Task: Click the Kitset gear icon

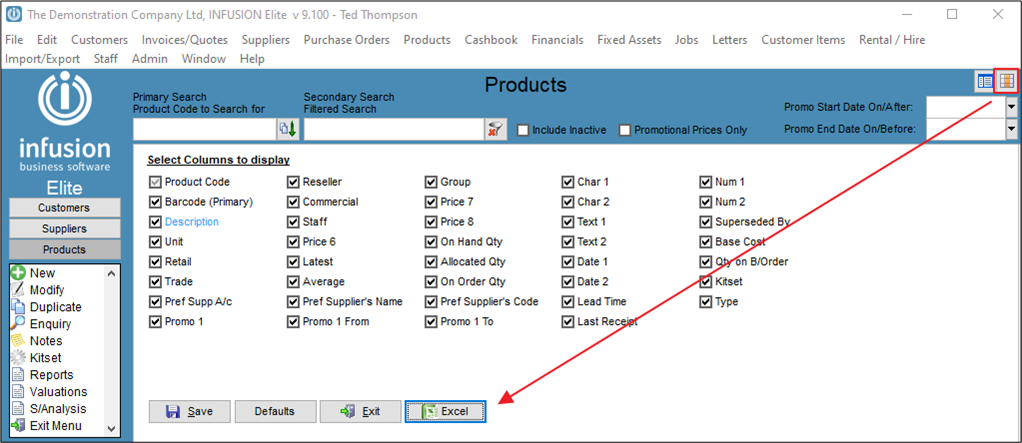Action: [18, 358]
